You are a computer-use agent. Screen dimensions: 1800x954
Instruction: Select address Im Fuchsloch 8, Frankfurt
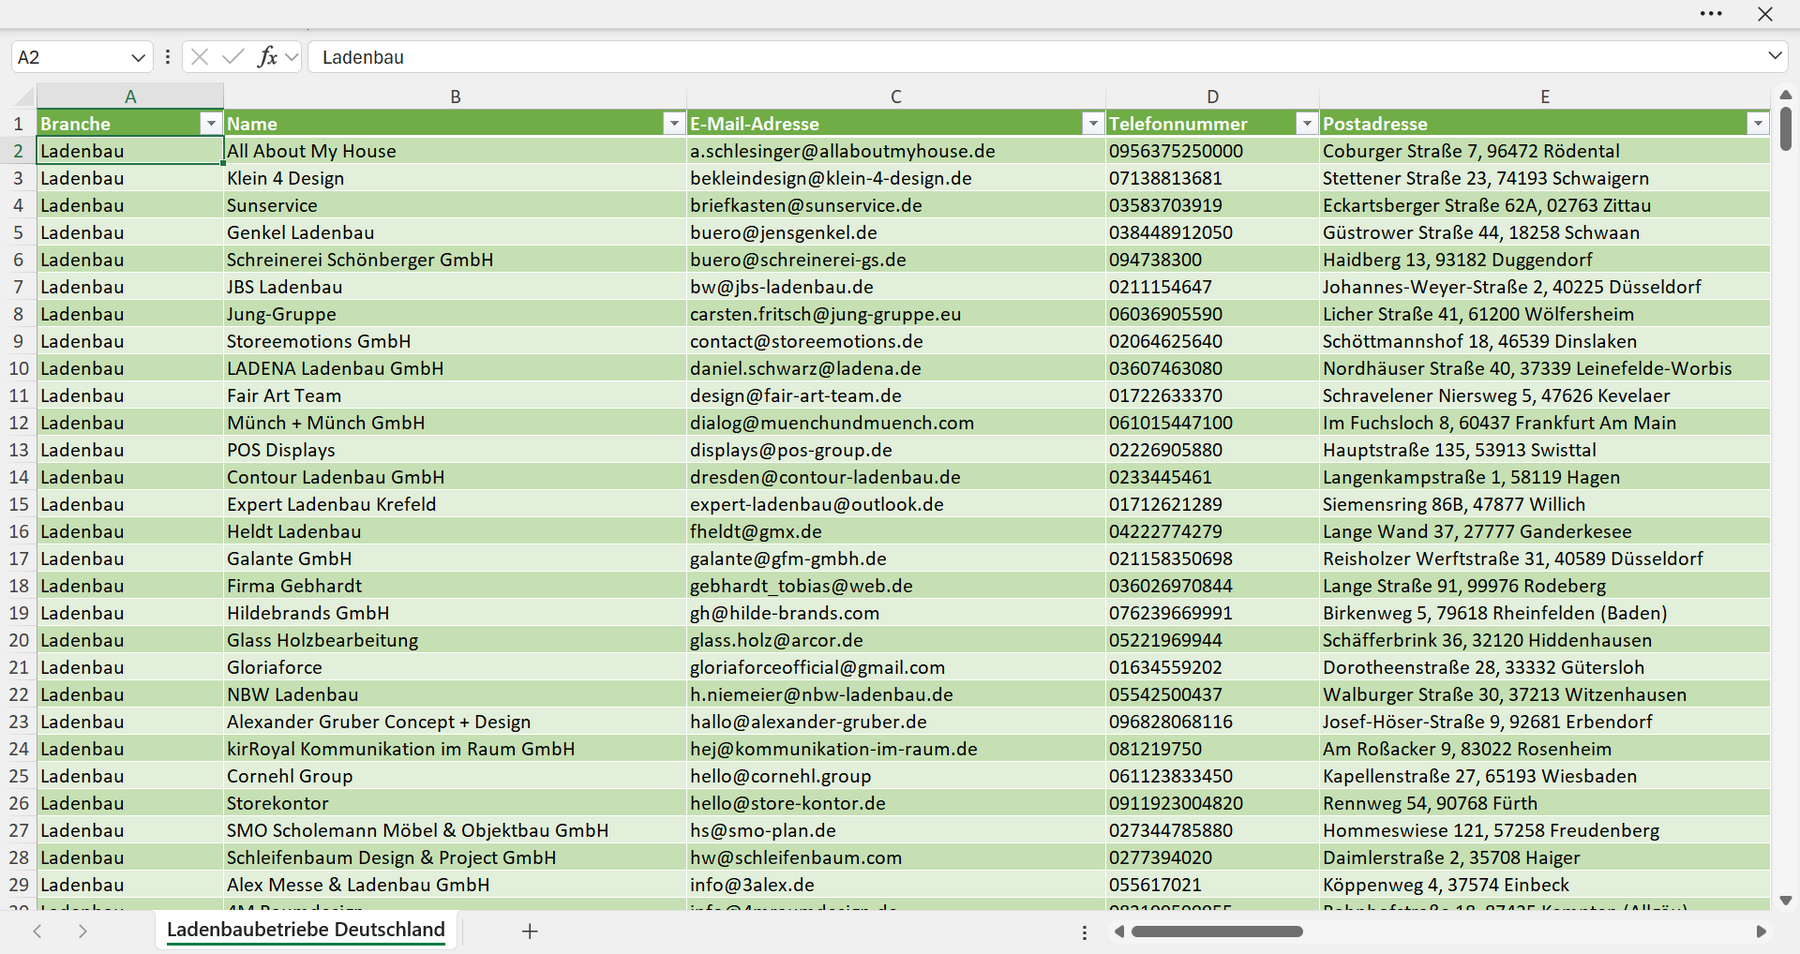(x=1545, y=423)
